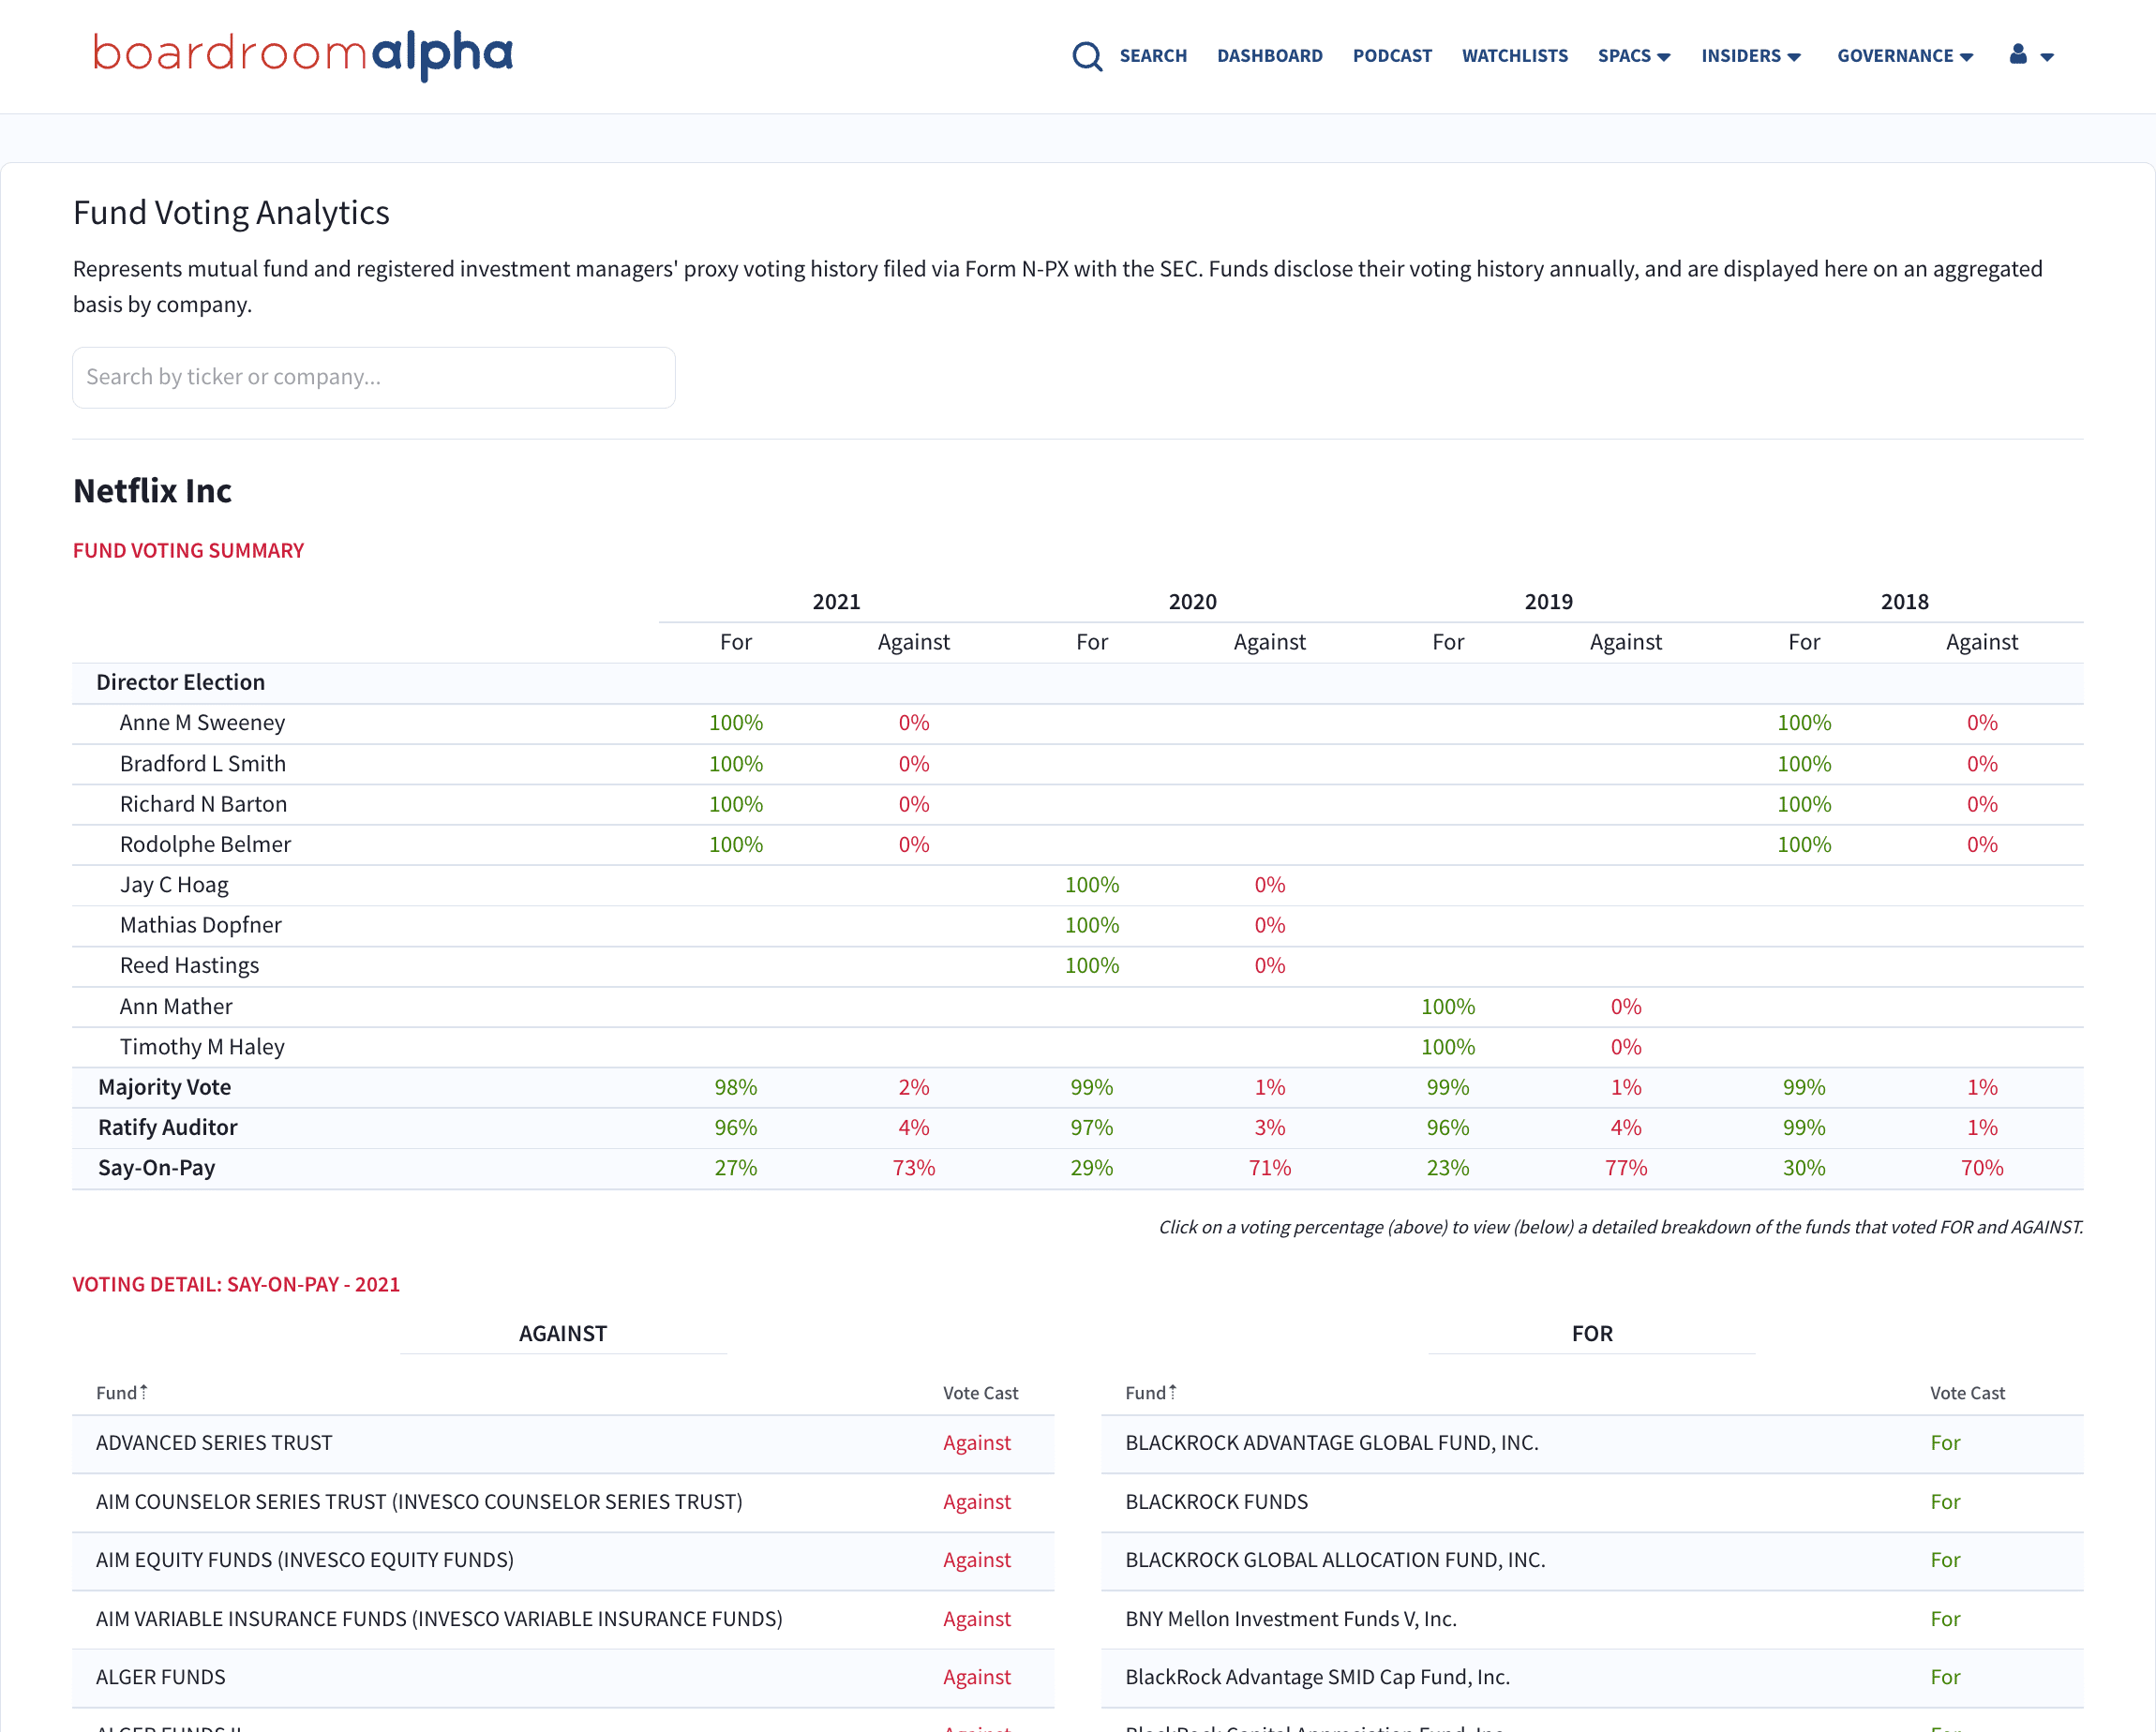Focus the ticker or company search field
The width and height of the screenshot is (2156, 1732).
pos(374,377)
